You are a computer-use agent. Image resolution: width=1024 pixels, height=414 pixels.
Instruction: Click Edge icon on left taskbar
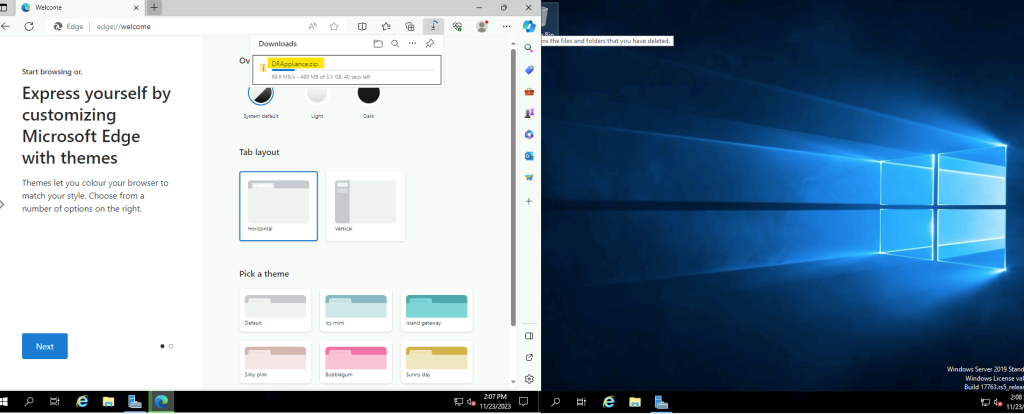161,402
